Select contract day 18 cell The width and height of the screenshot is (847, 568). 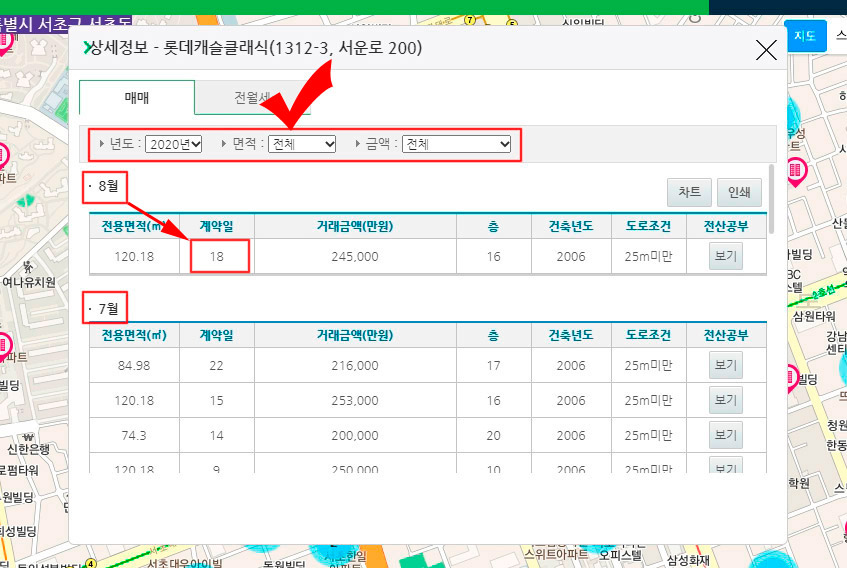(x=217, y=256)
